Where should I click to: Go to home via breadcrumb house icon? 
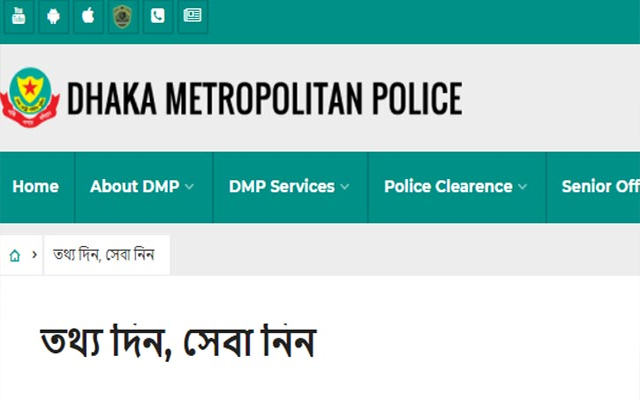(x=15, y=256)
